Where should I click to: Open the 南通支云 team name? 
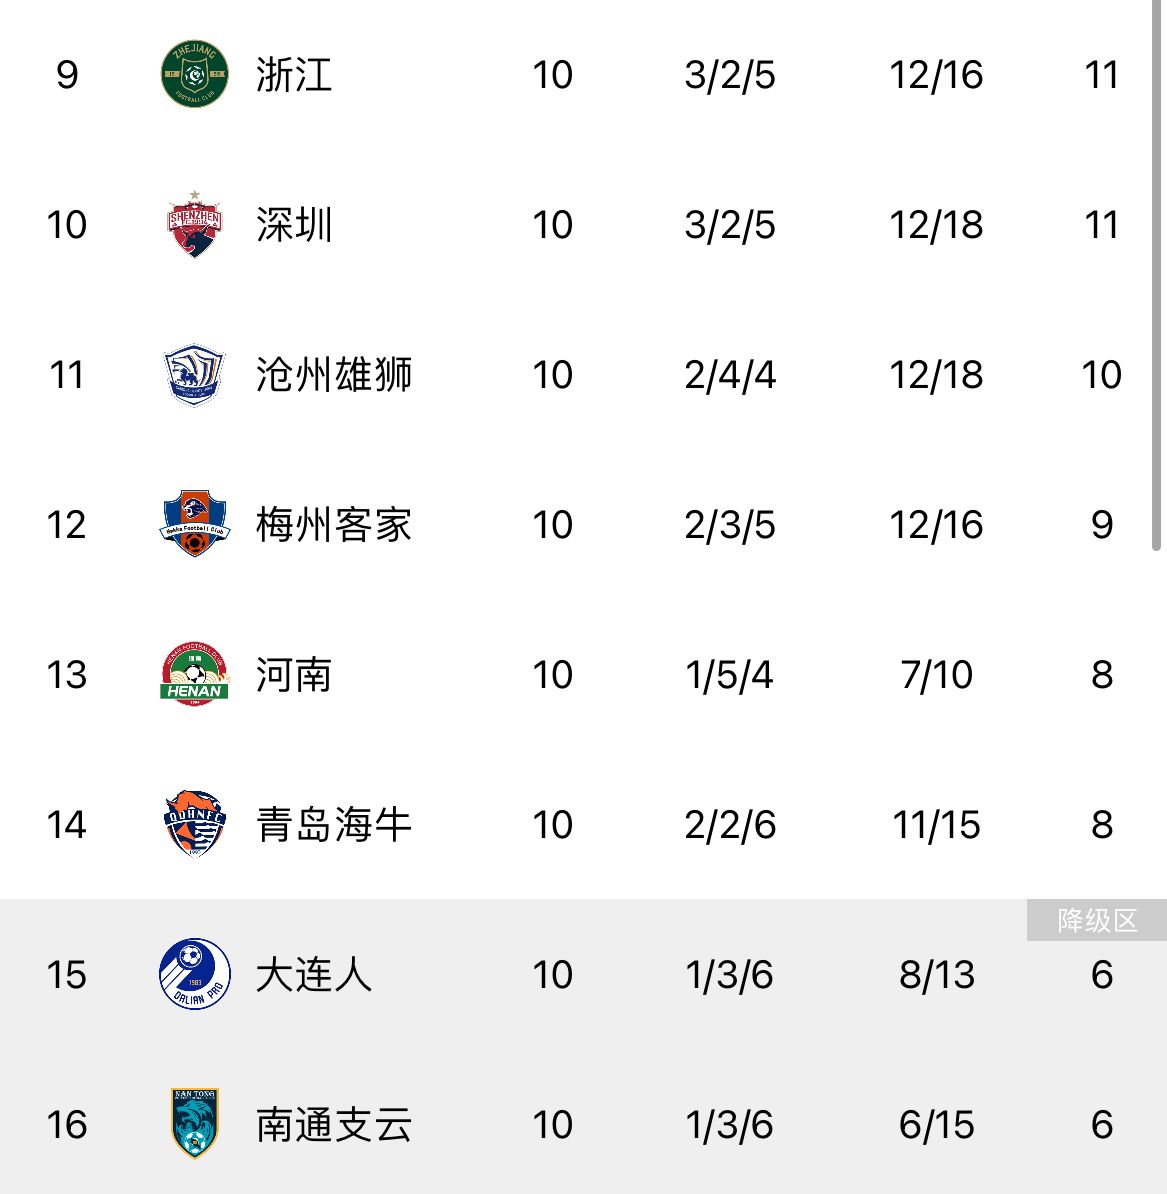(333, 1125)
